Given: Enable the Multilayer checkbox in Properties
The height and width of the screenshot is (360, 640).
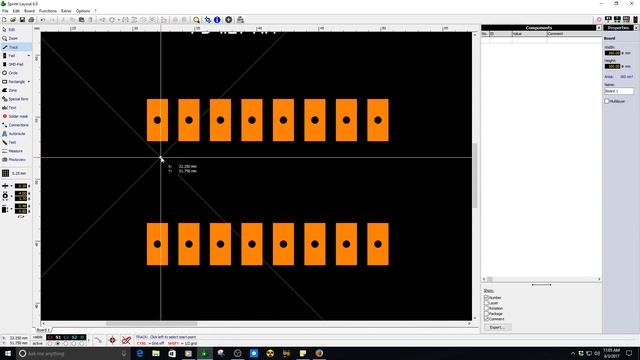Looking at the screenshot, I should pos(607,101).
